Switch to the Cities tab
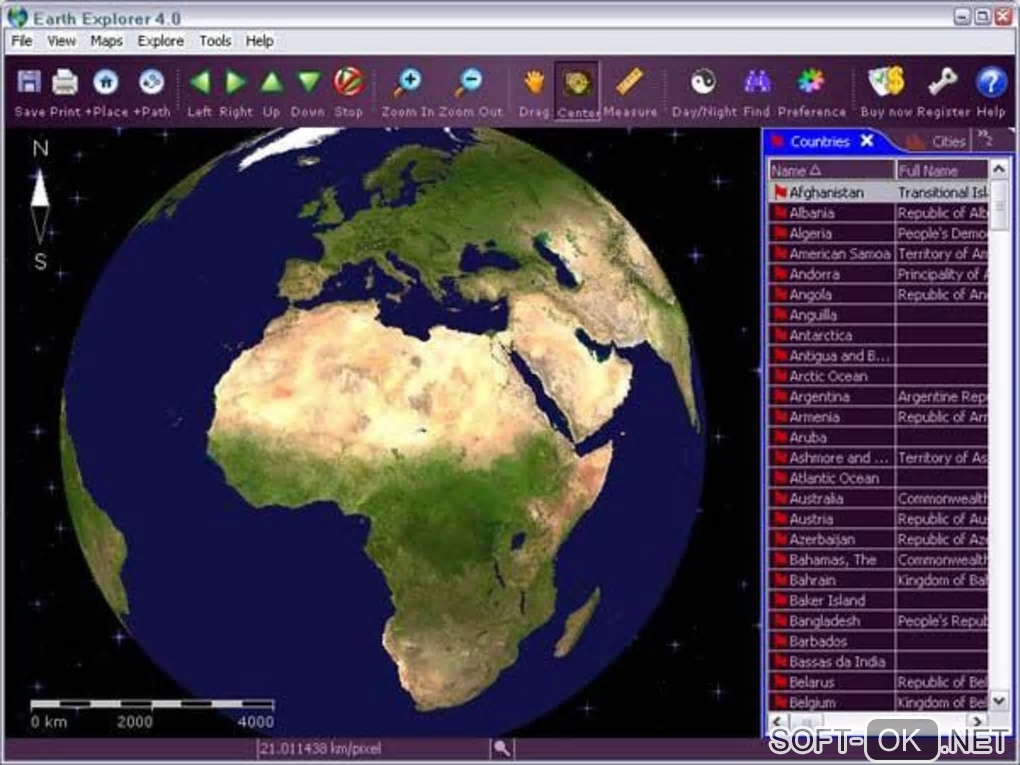The width and height of the screenshot is (1020, 765). point(937,141)
